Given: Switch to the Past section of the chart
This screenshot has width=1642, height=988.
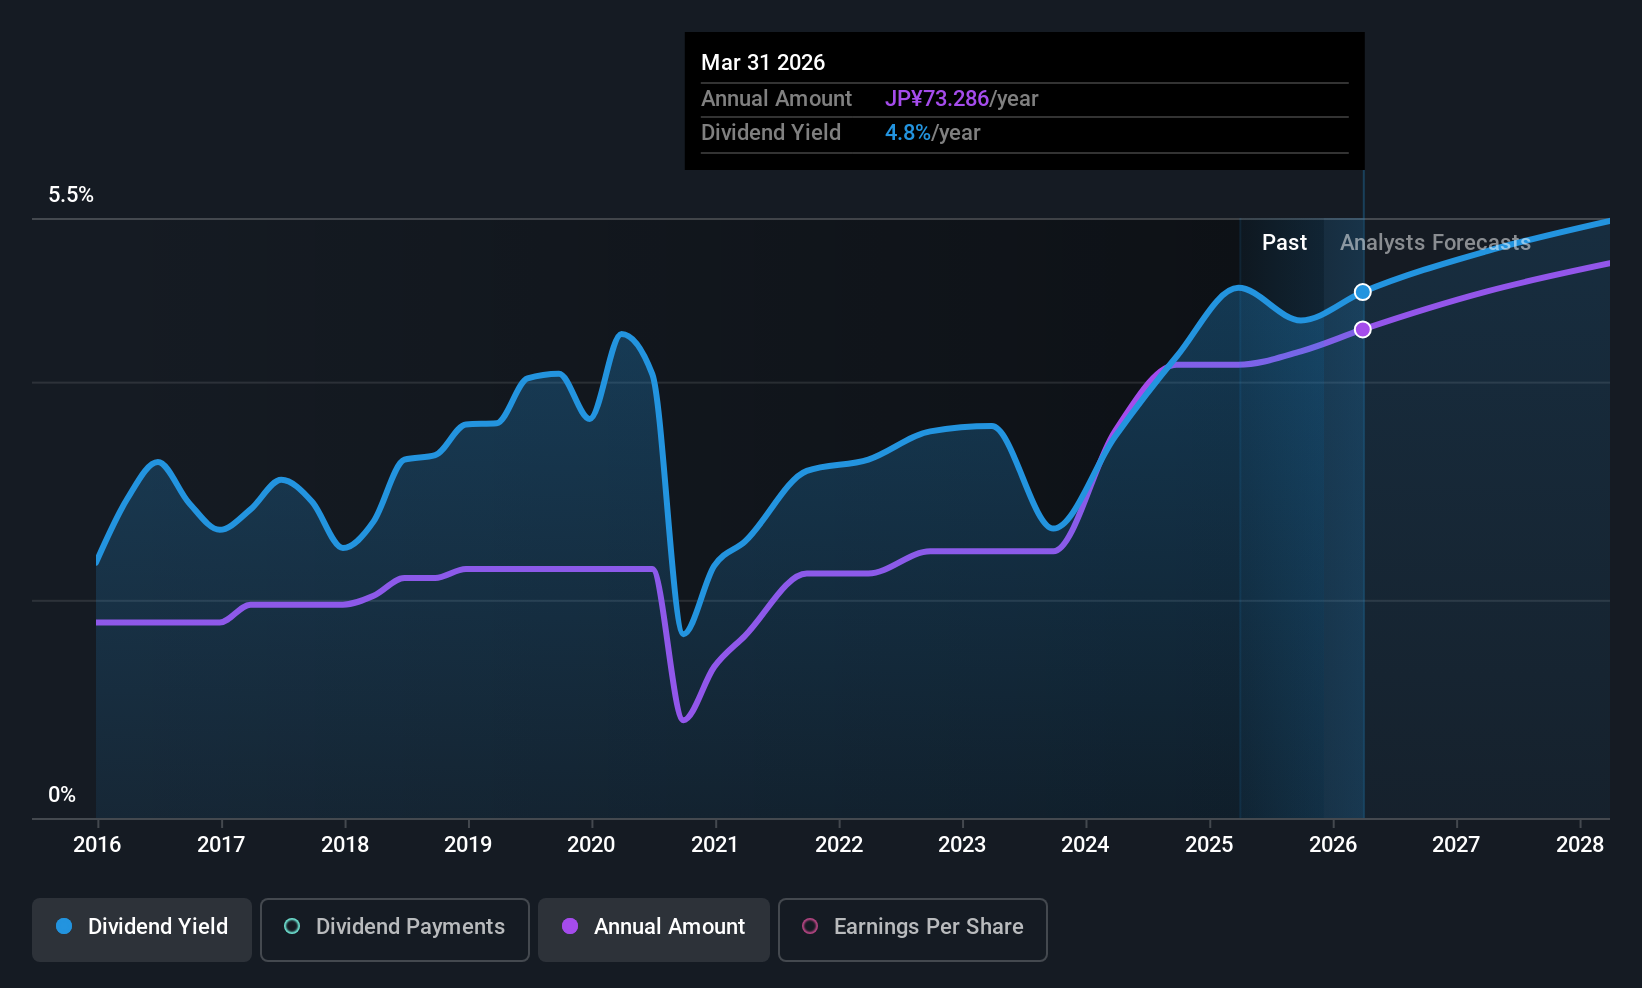Looking at the screenshot, I should 1284,242.
